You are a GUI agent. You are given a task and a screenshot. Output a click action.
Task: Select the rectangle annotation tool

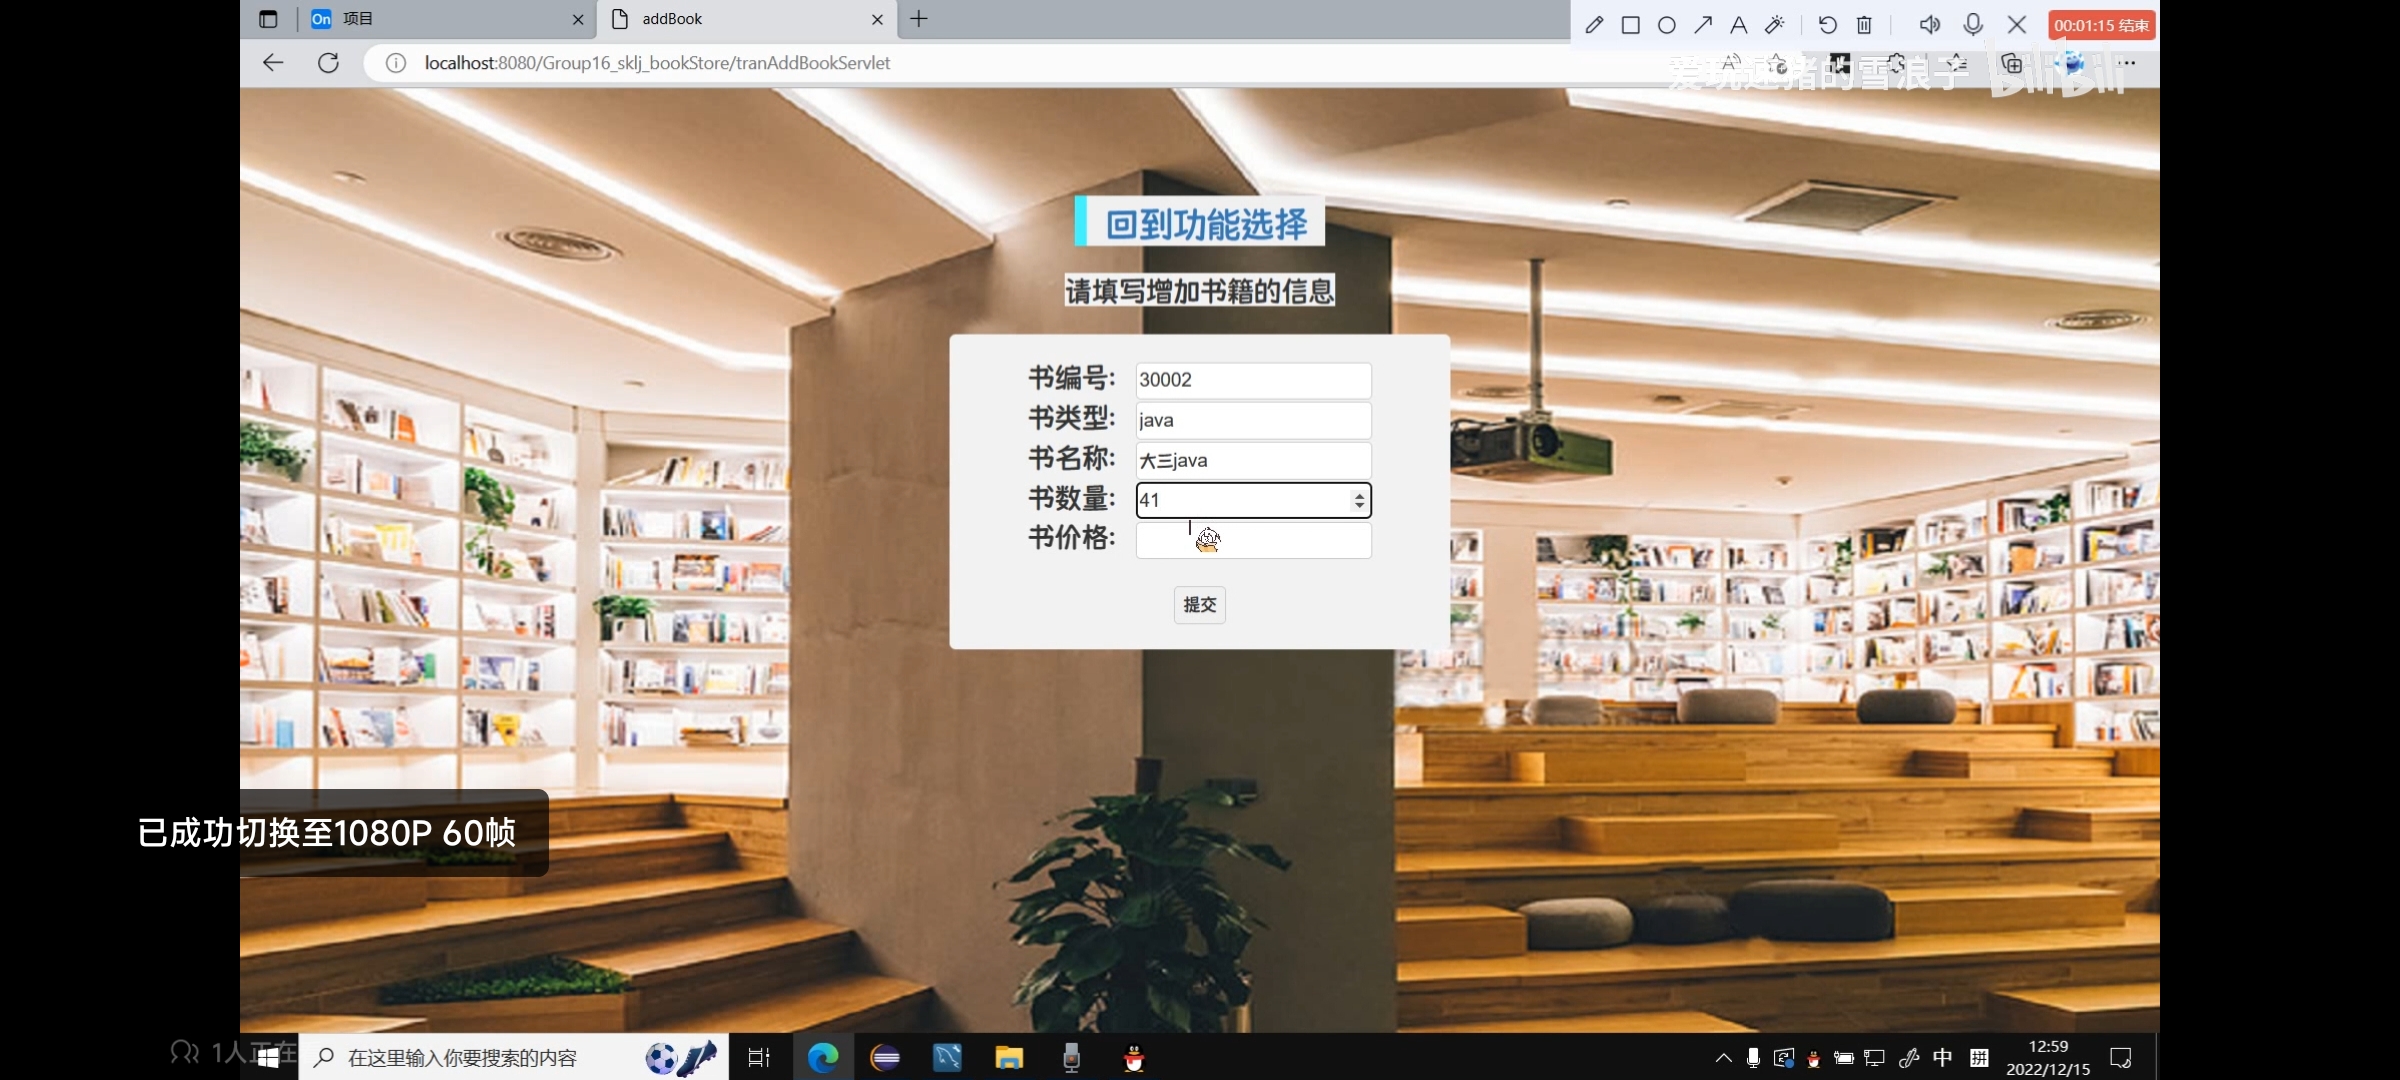tap(1630, 25)
